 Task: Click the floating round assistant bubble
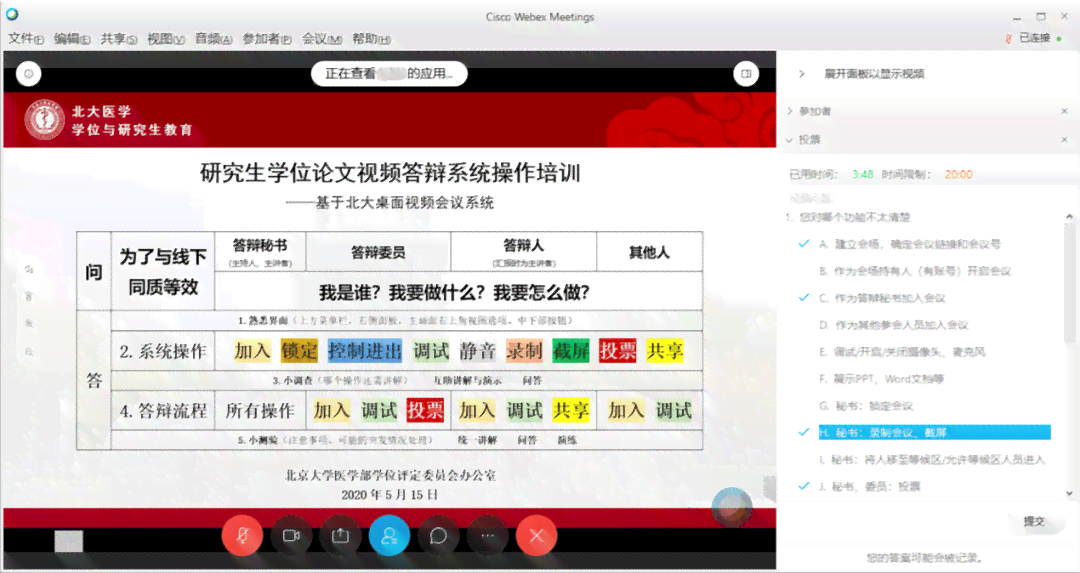pyautogui.click(x=731, y=508)
